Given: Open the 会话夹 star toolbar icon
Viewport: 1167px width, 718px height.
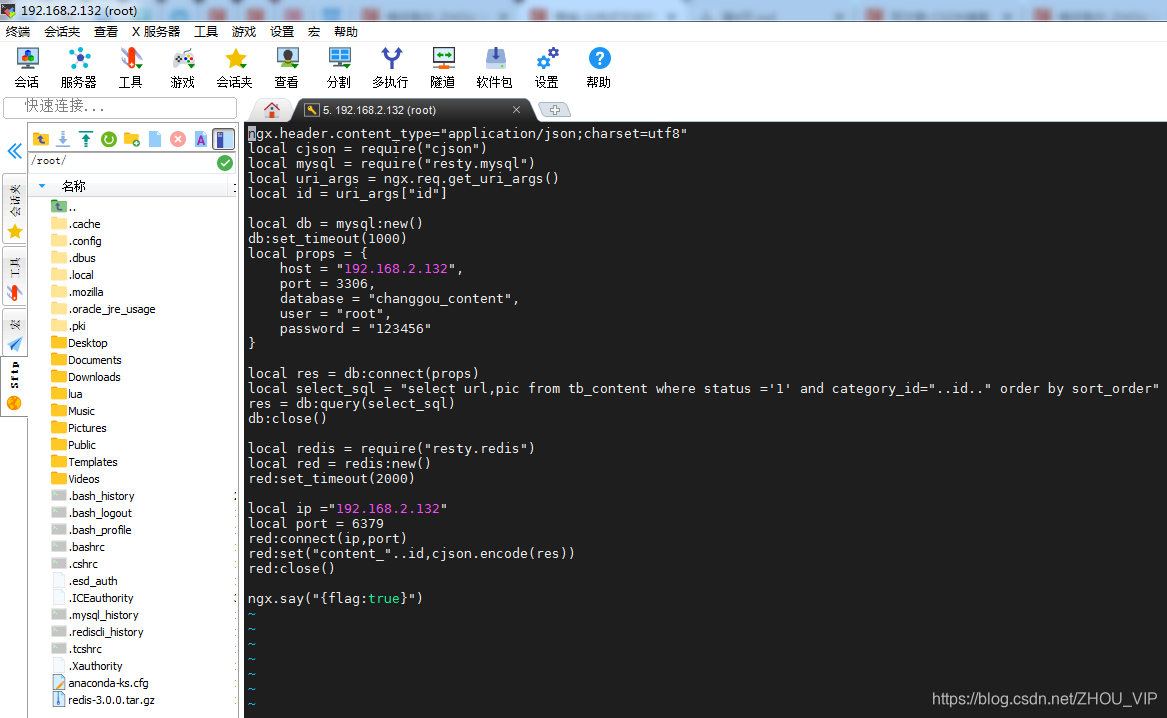Looking at the screenshot, I should [x=234, y=68].
